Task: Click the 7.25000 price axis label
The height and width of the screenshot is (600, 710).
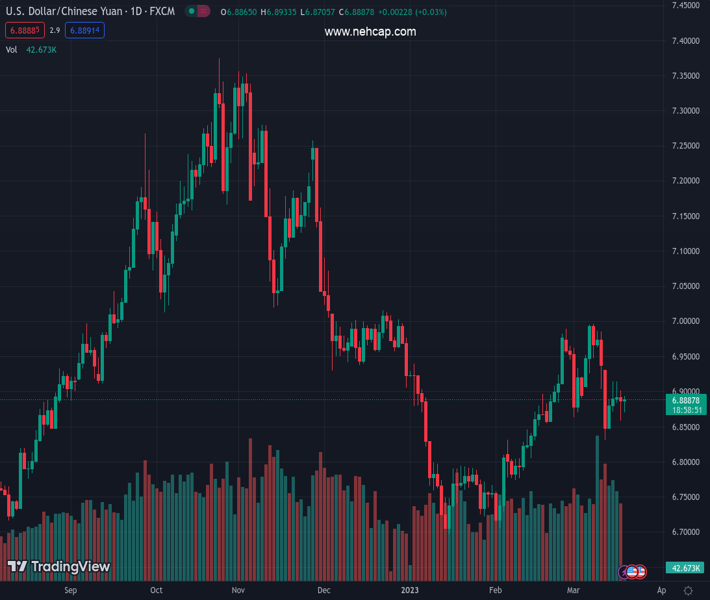Action: pos(686,145)
